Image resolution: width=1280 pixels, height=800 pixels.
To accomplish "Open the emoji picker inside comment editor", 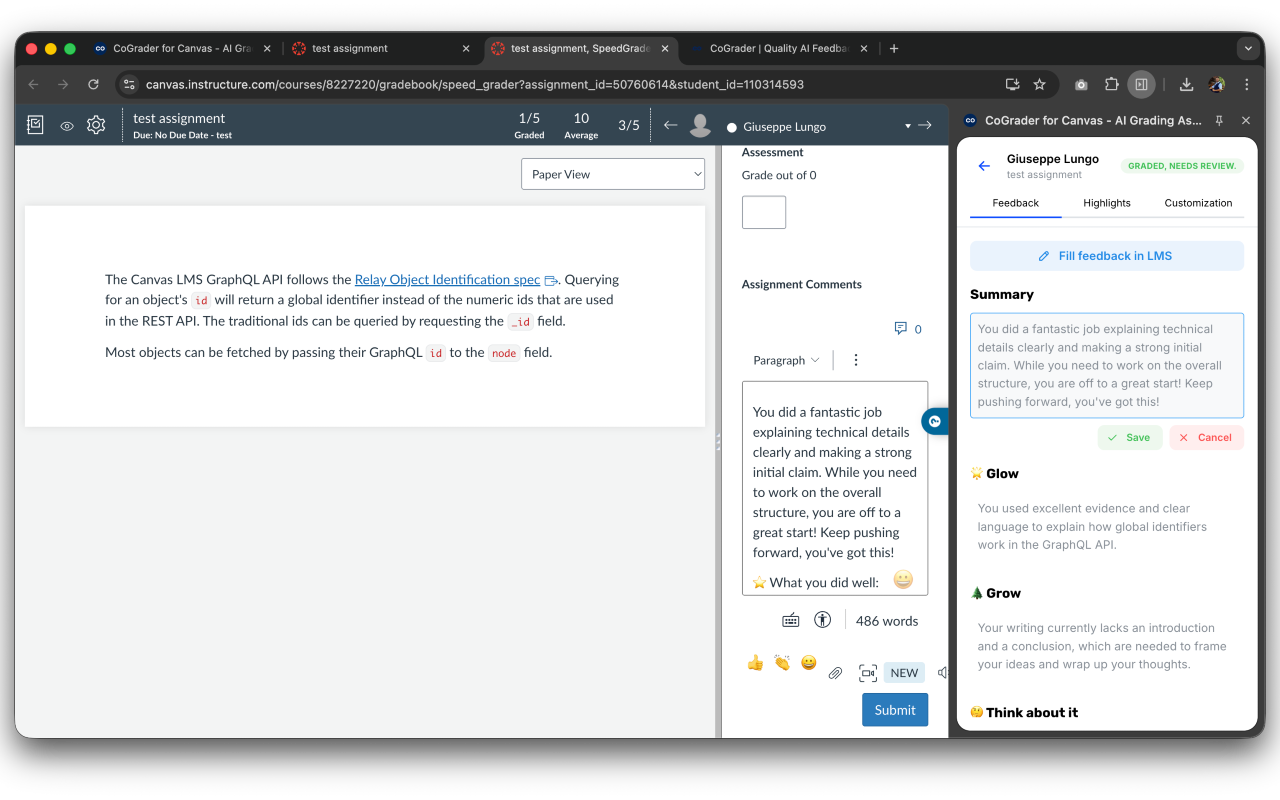I will tap(903, 579).
